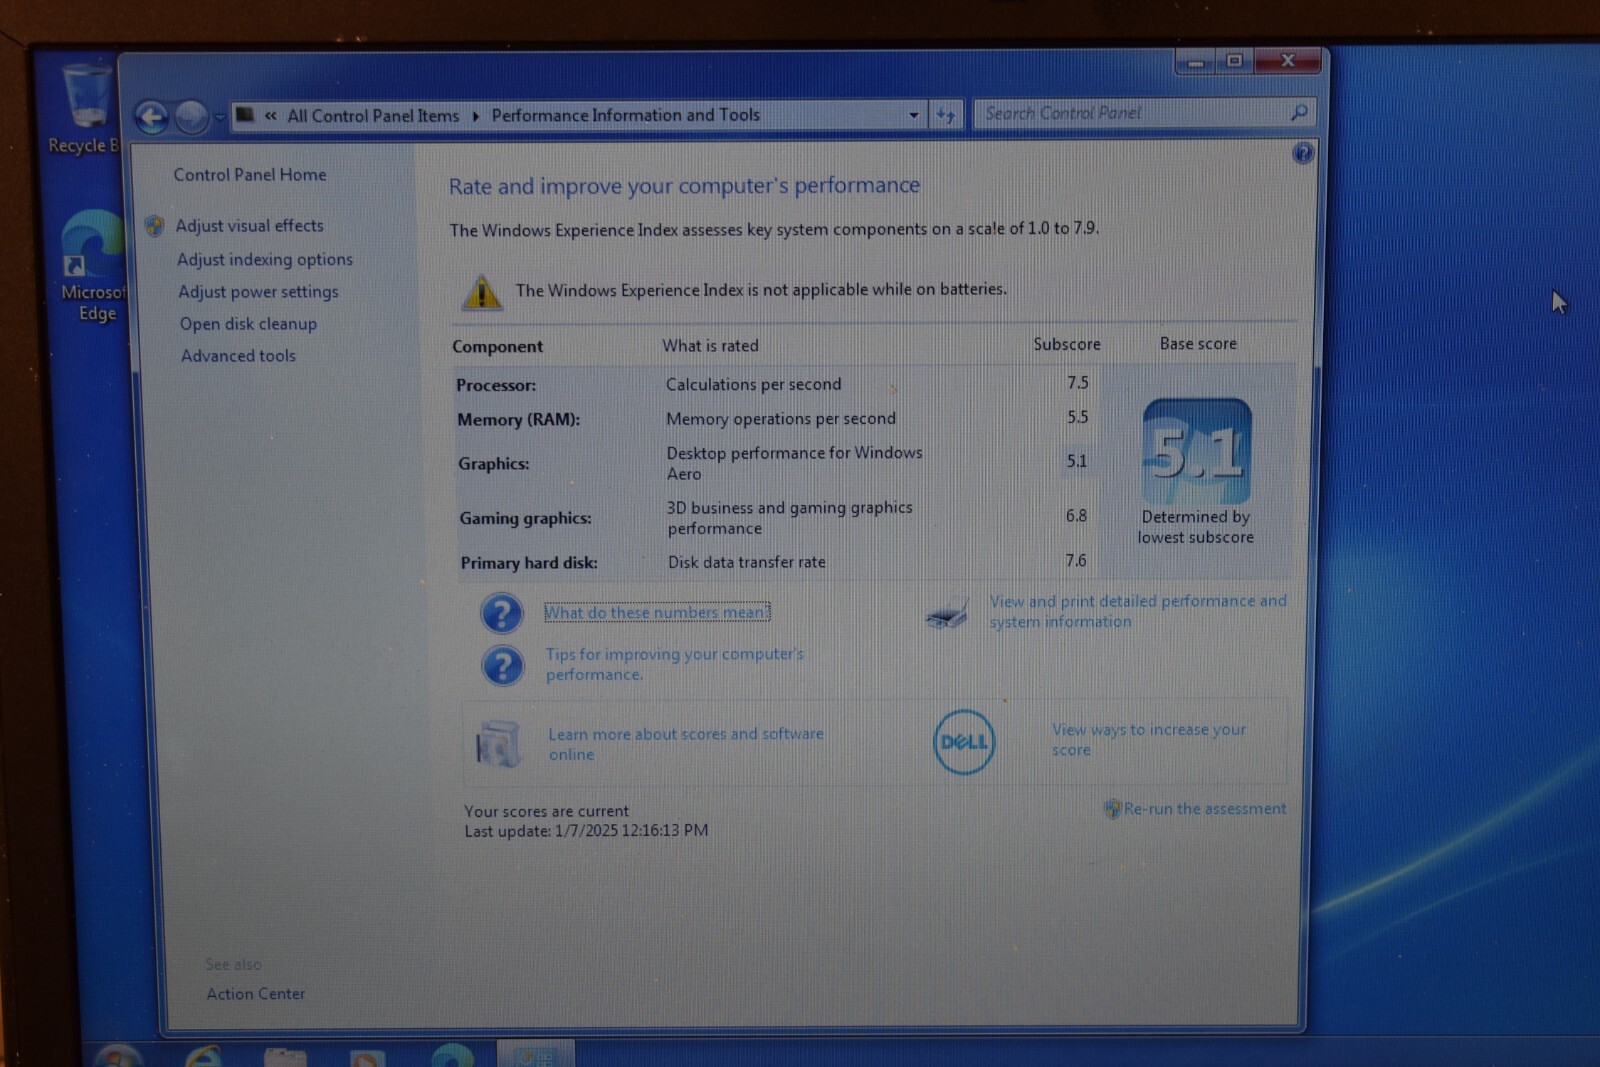
Task: Click the hard disk subscore 7.6
Action: pos(1076,561)
